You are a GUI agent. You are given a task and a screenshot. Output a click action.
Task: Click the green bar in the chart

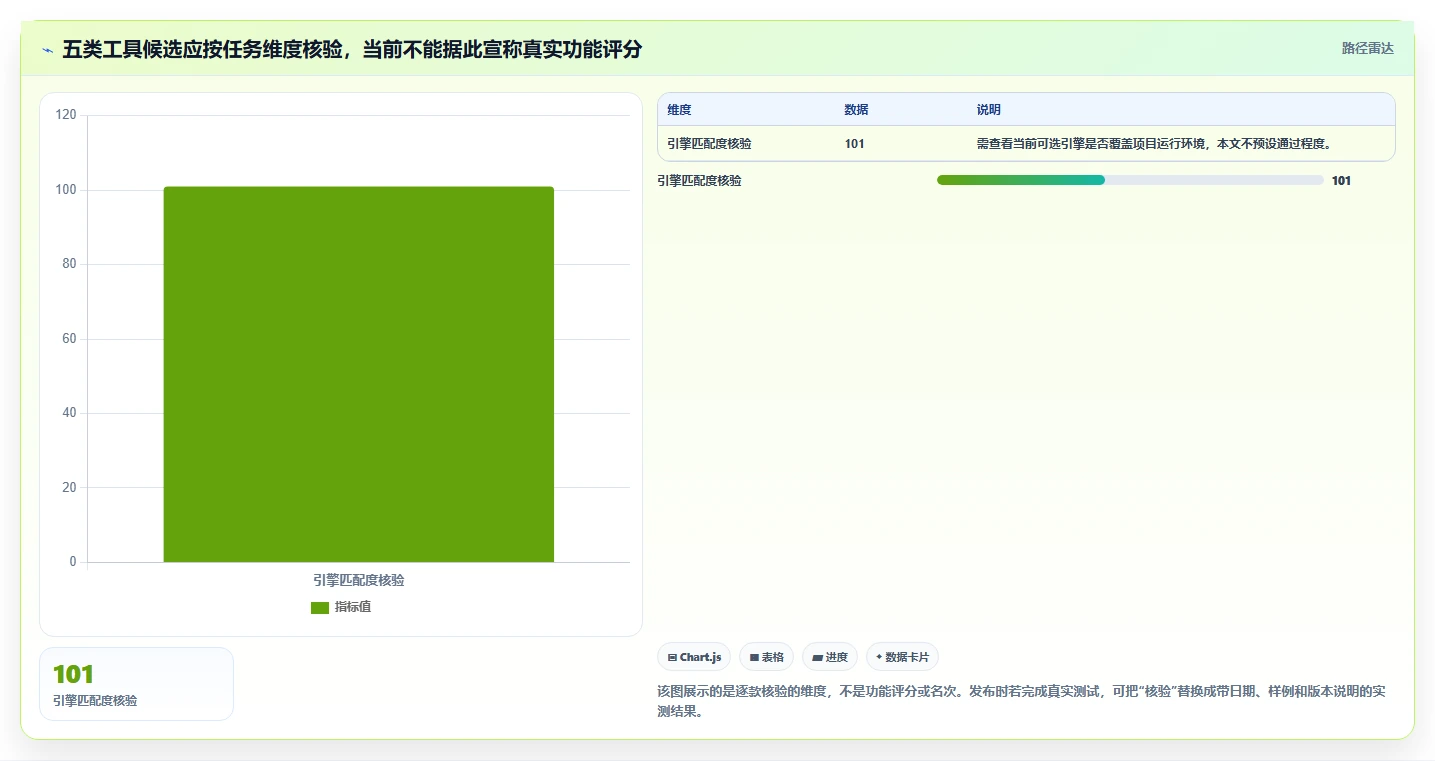tap(358, 374)
